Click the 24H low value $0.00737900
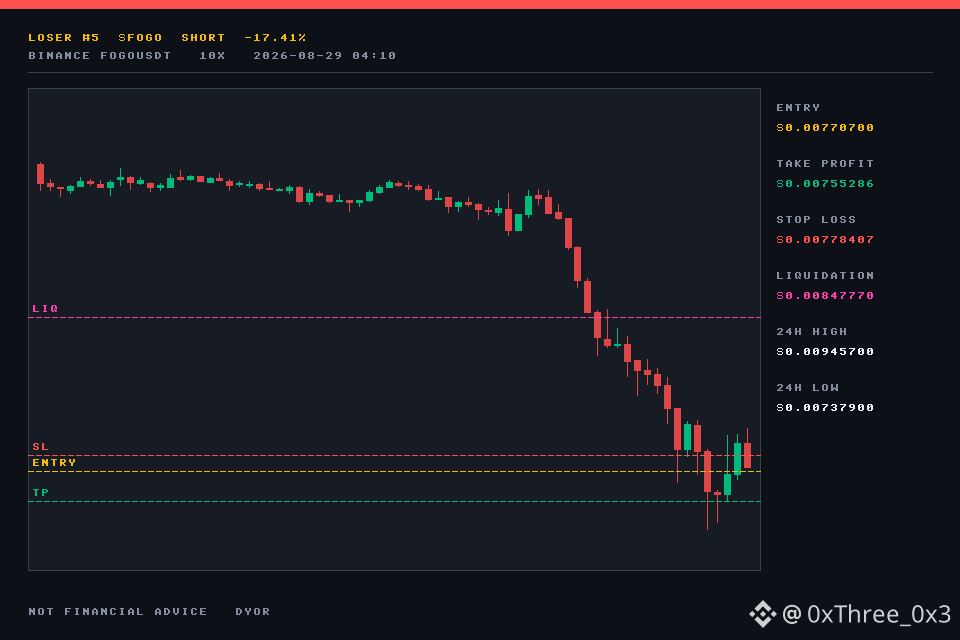 [x=825, y=408]
